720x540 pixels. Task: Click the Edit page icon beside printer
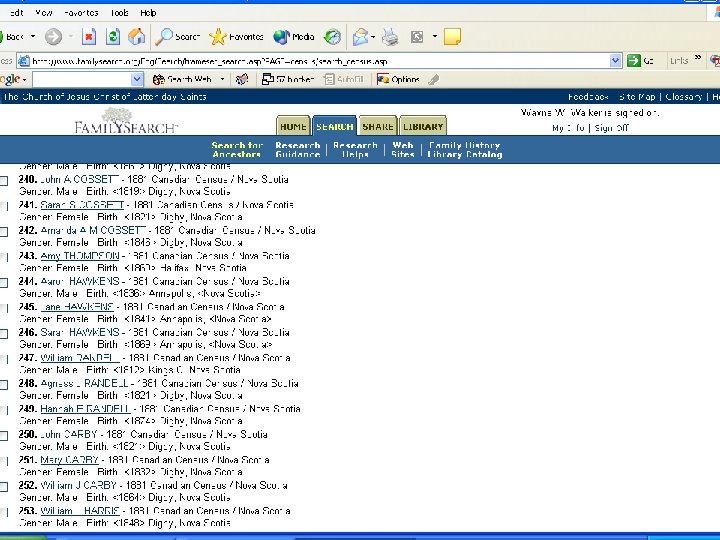coord(417,37)
